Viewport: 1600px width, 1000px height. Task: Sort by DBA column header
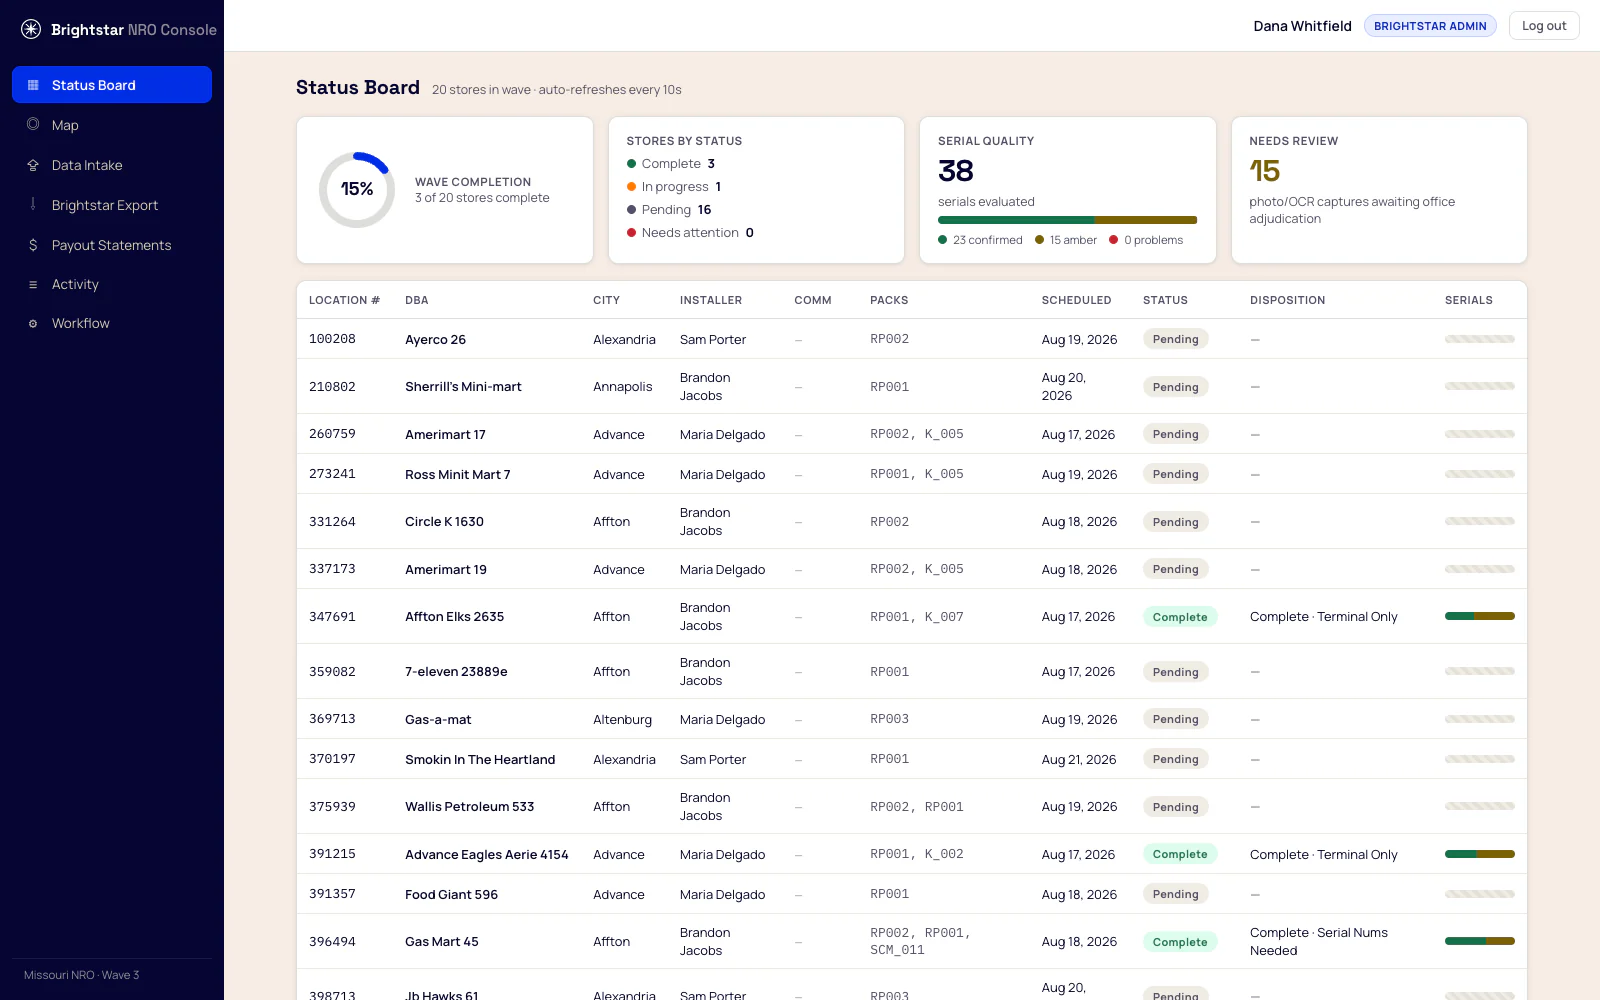pos(417,300)
